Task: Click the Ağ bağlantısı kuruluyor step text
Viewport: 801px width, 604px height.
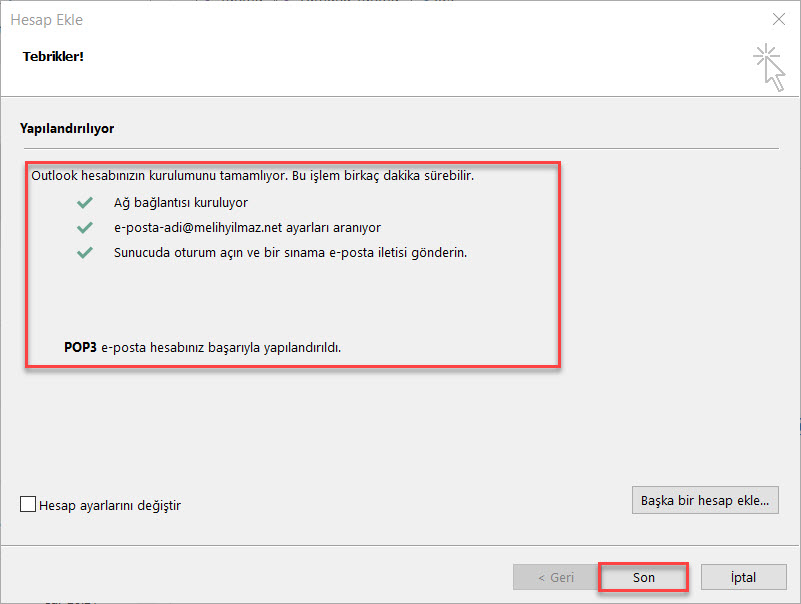Action: pyautogui.click(x=180, y=202)
